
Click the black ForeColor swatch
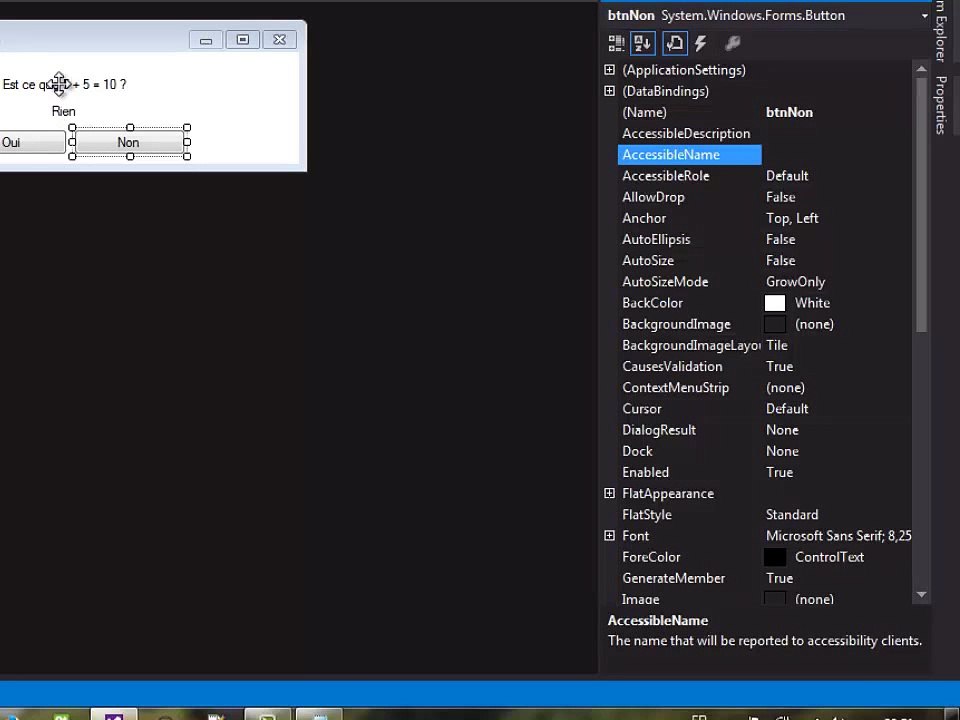pos(774,557)
